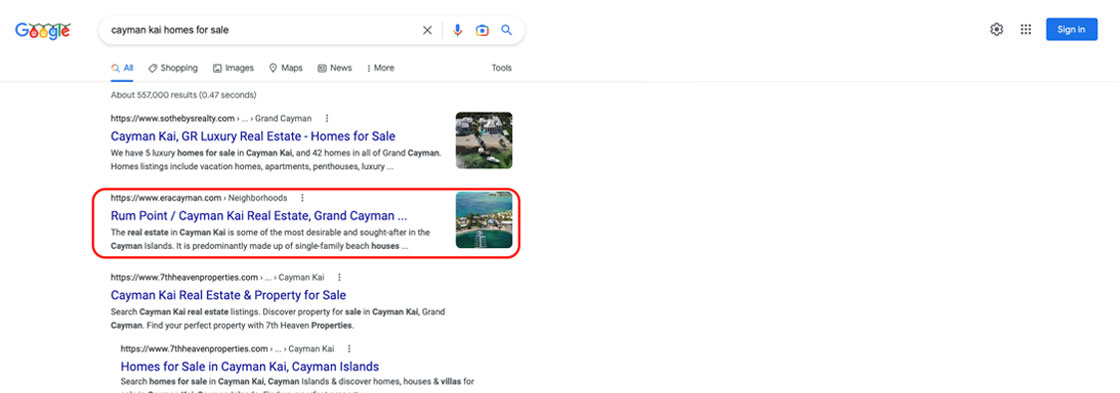Switch to the News tab
This screenshot has height=393, width=1120.
point(334,68)
